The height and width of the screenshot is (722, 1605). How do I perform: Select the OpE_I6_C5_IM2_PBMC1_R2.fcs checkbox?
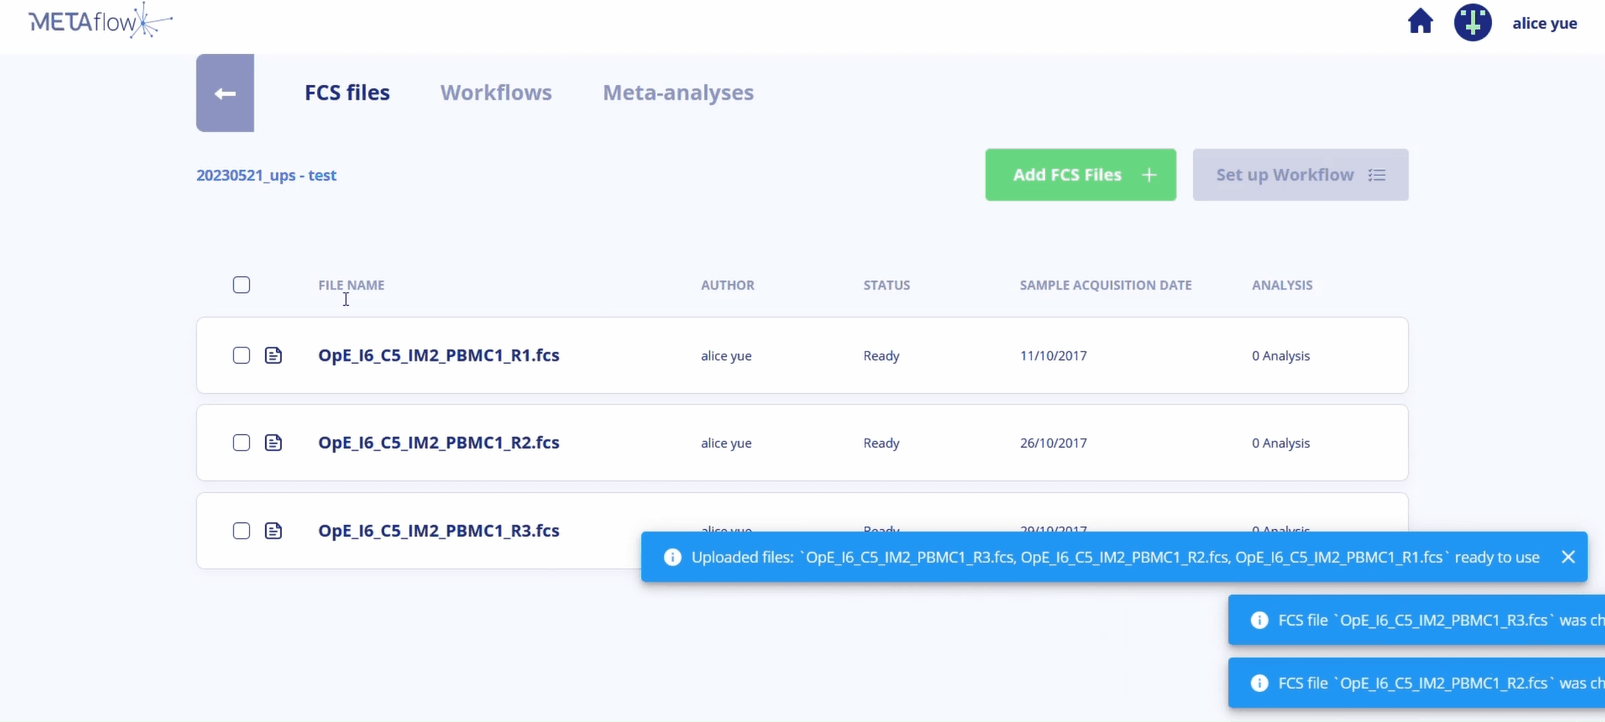click(241, 443)
